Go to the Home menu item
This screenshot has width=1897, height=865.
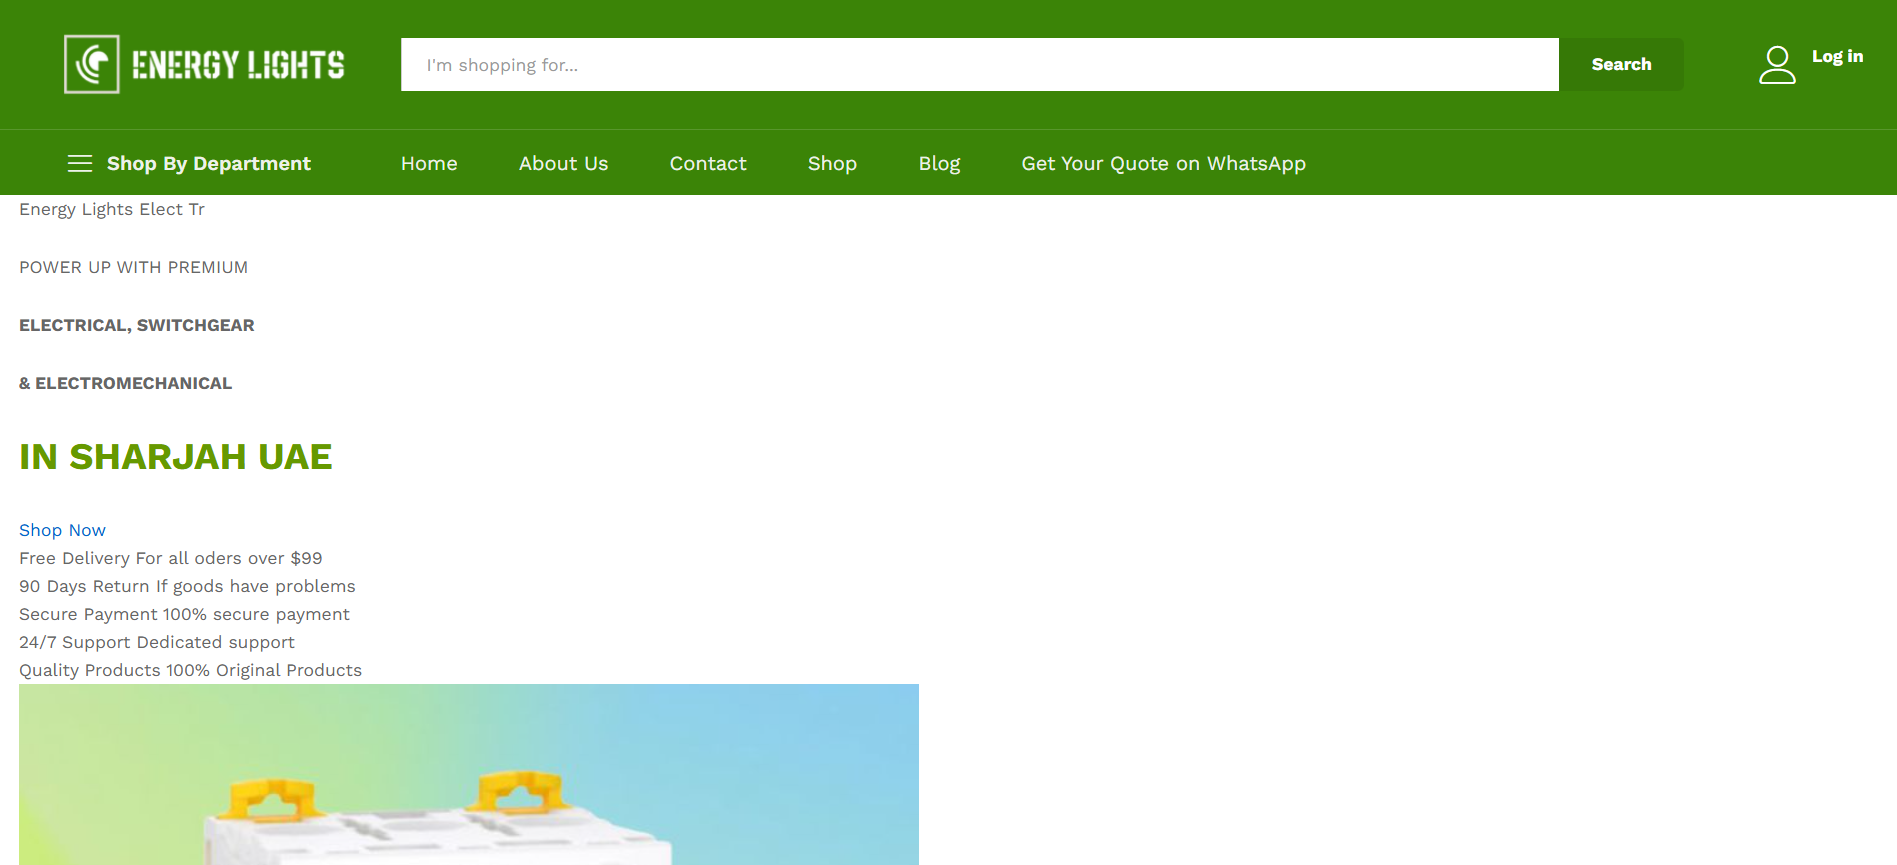(x=429, y=163)
